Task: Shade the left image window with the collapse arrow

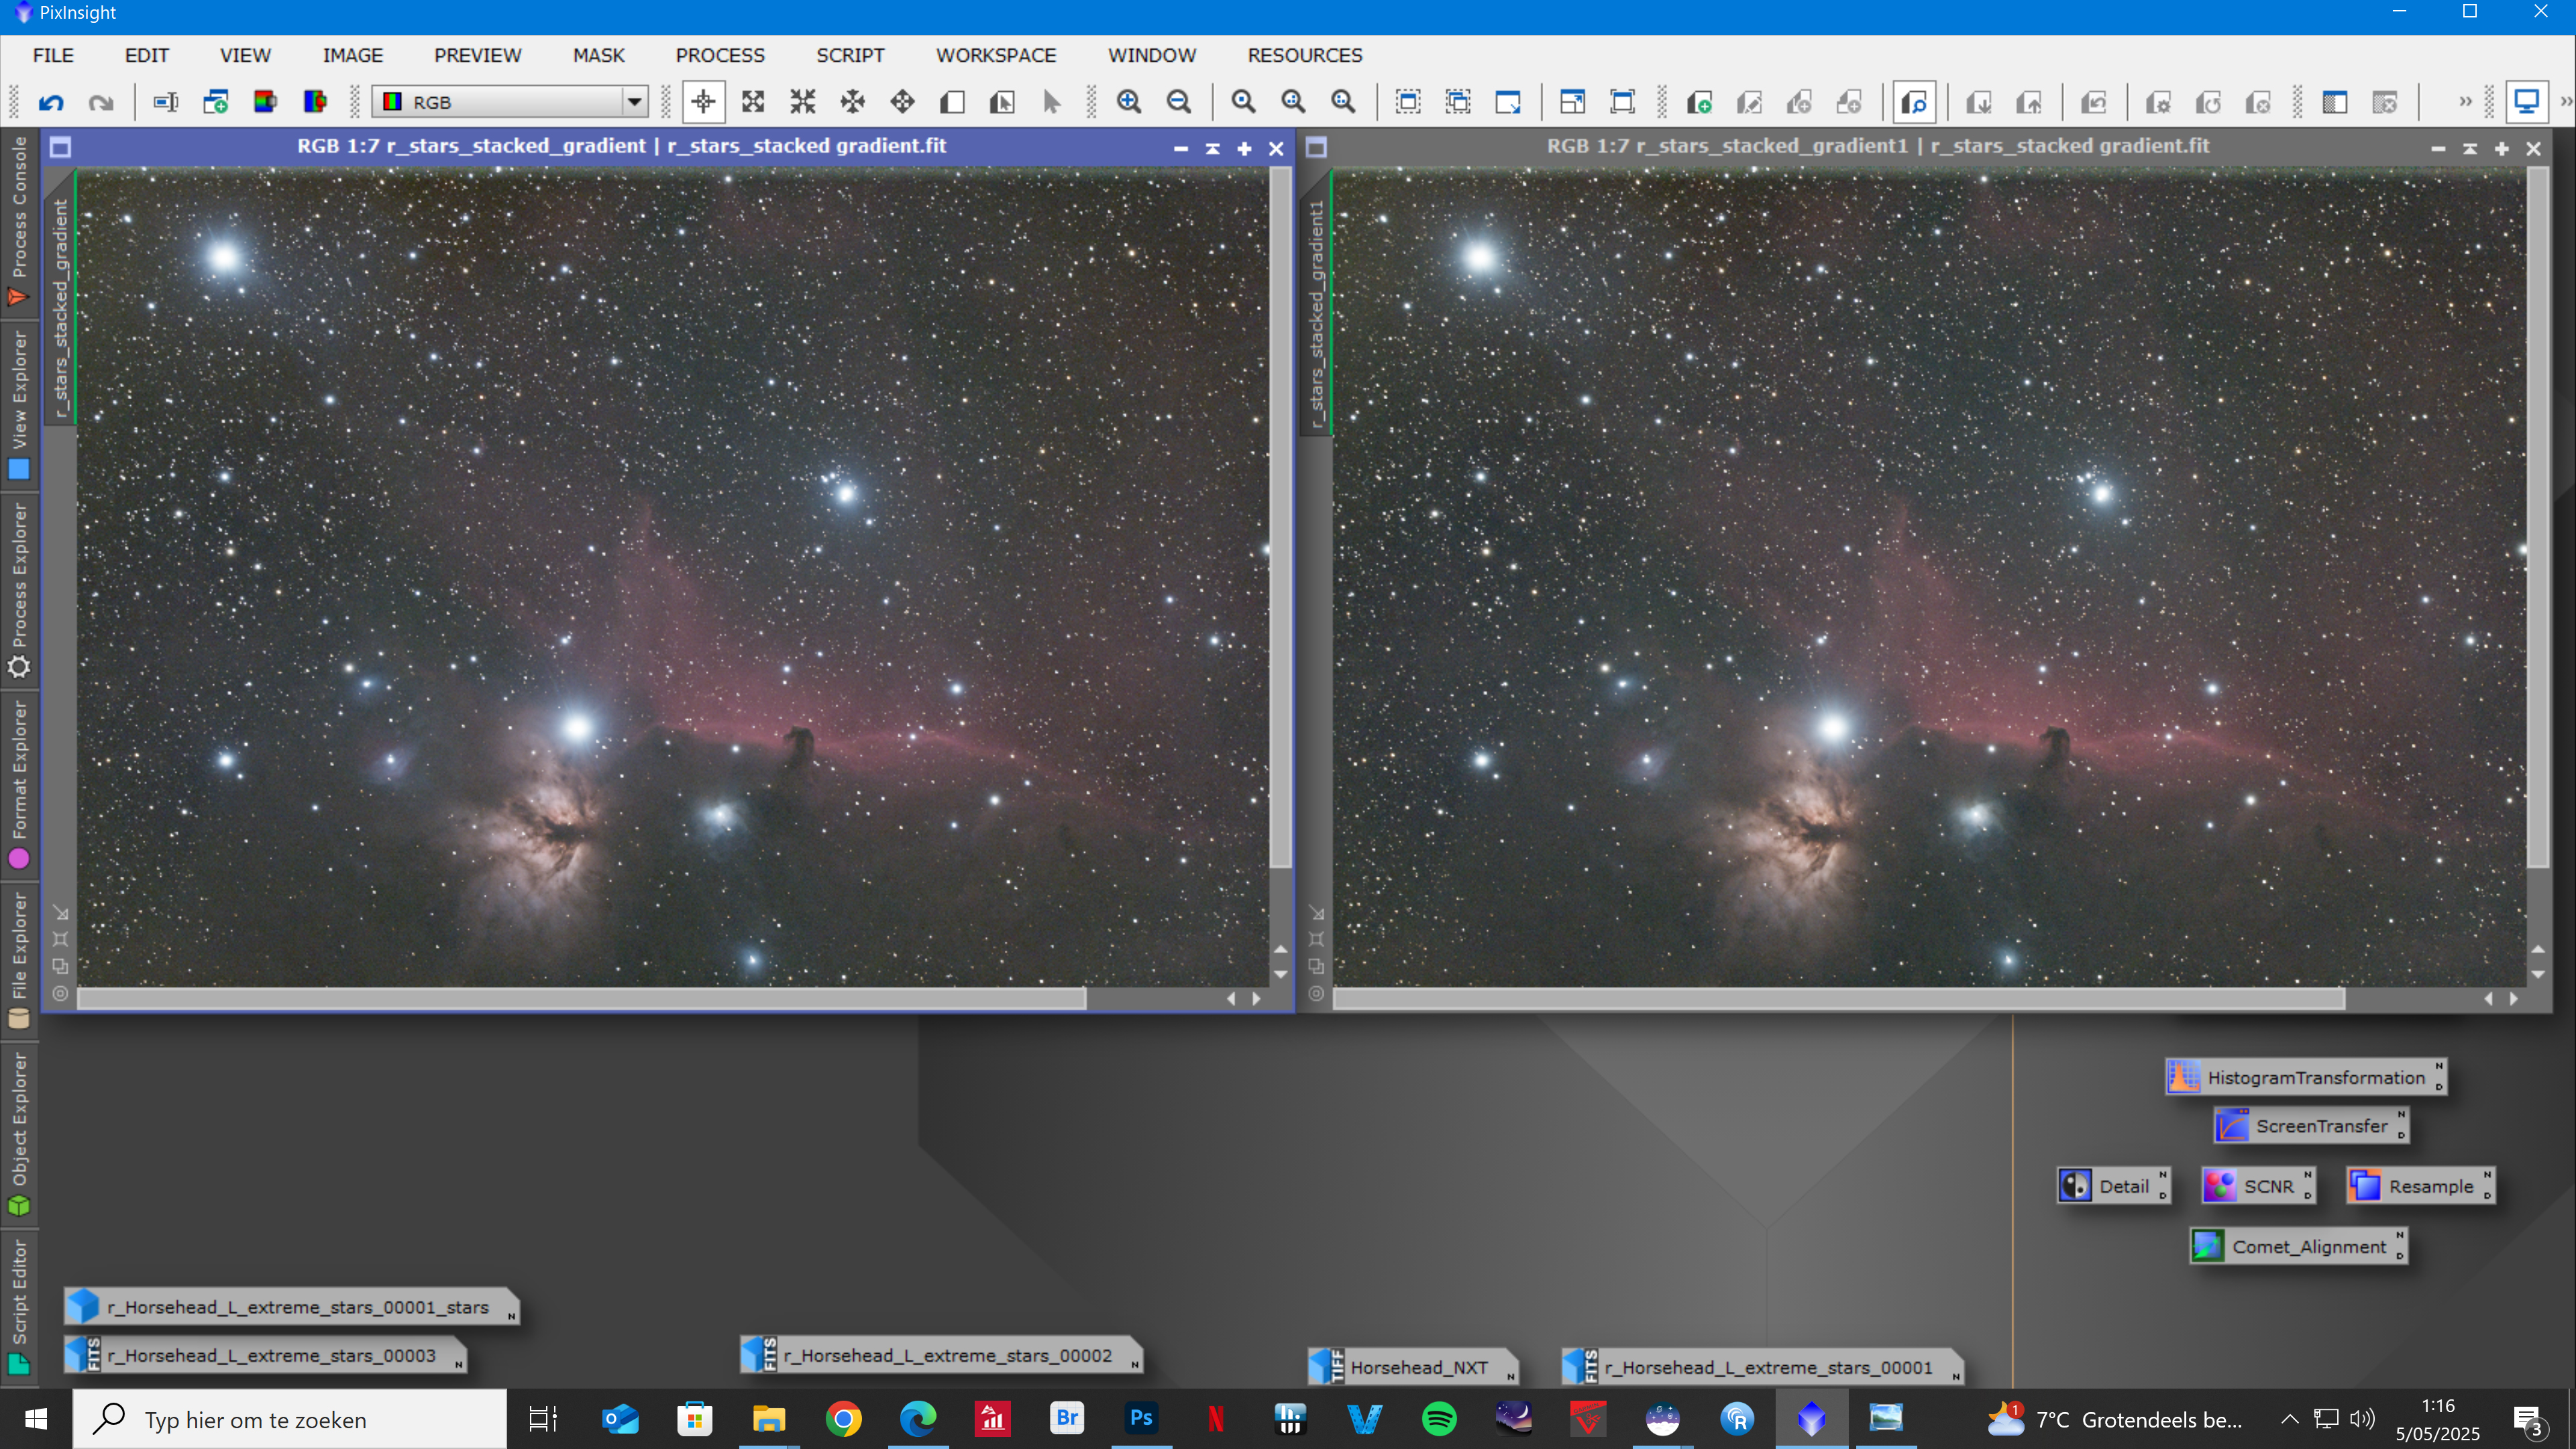Action: point(1212,148)
